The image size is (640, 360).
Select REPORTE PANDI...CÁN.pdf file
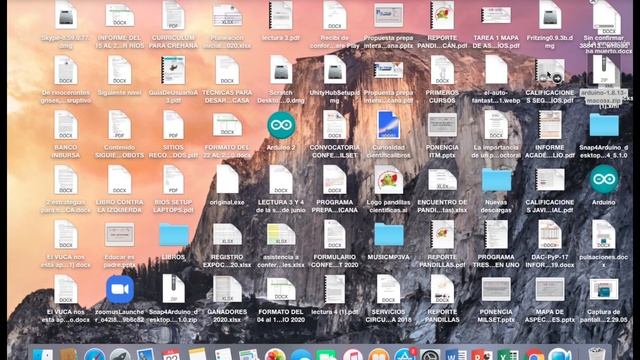pos(442,15)
